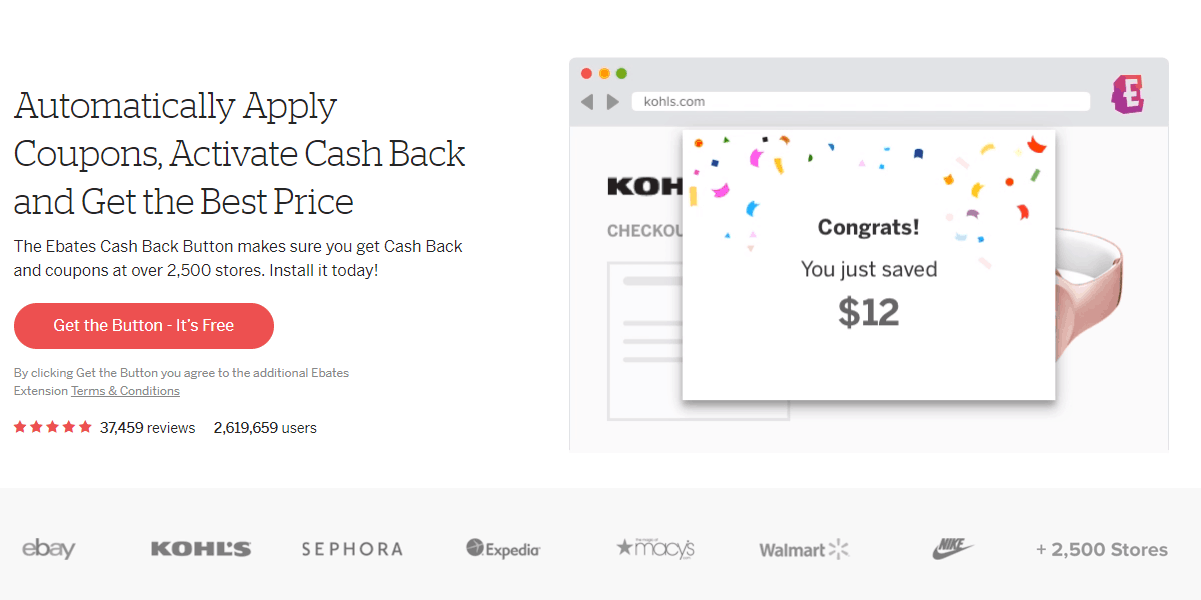Open the Terms & Conditions page

click(125, 390)
